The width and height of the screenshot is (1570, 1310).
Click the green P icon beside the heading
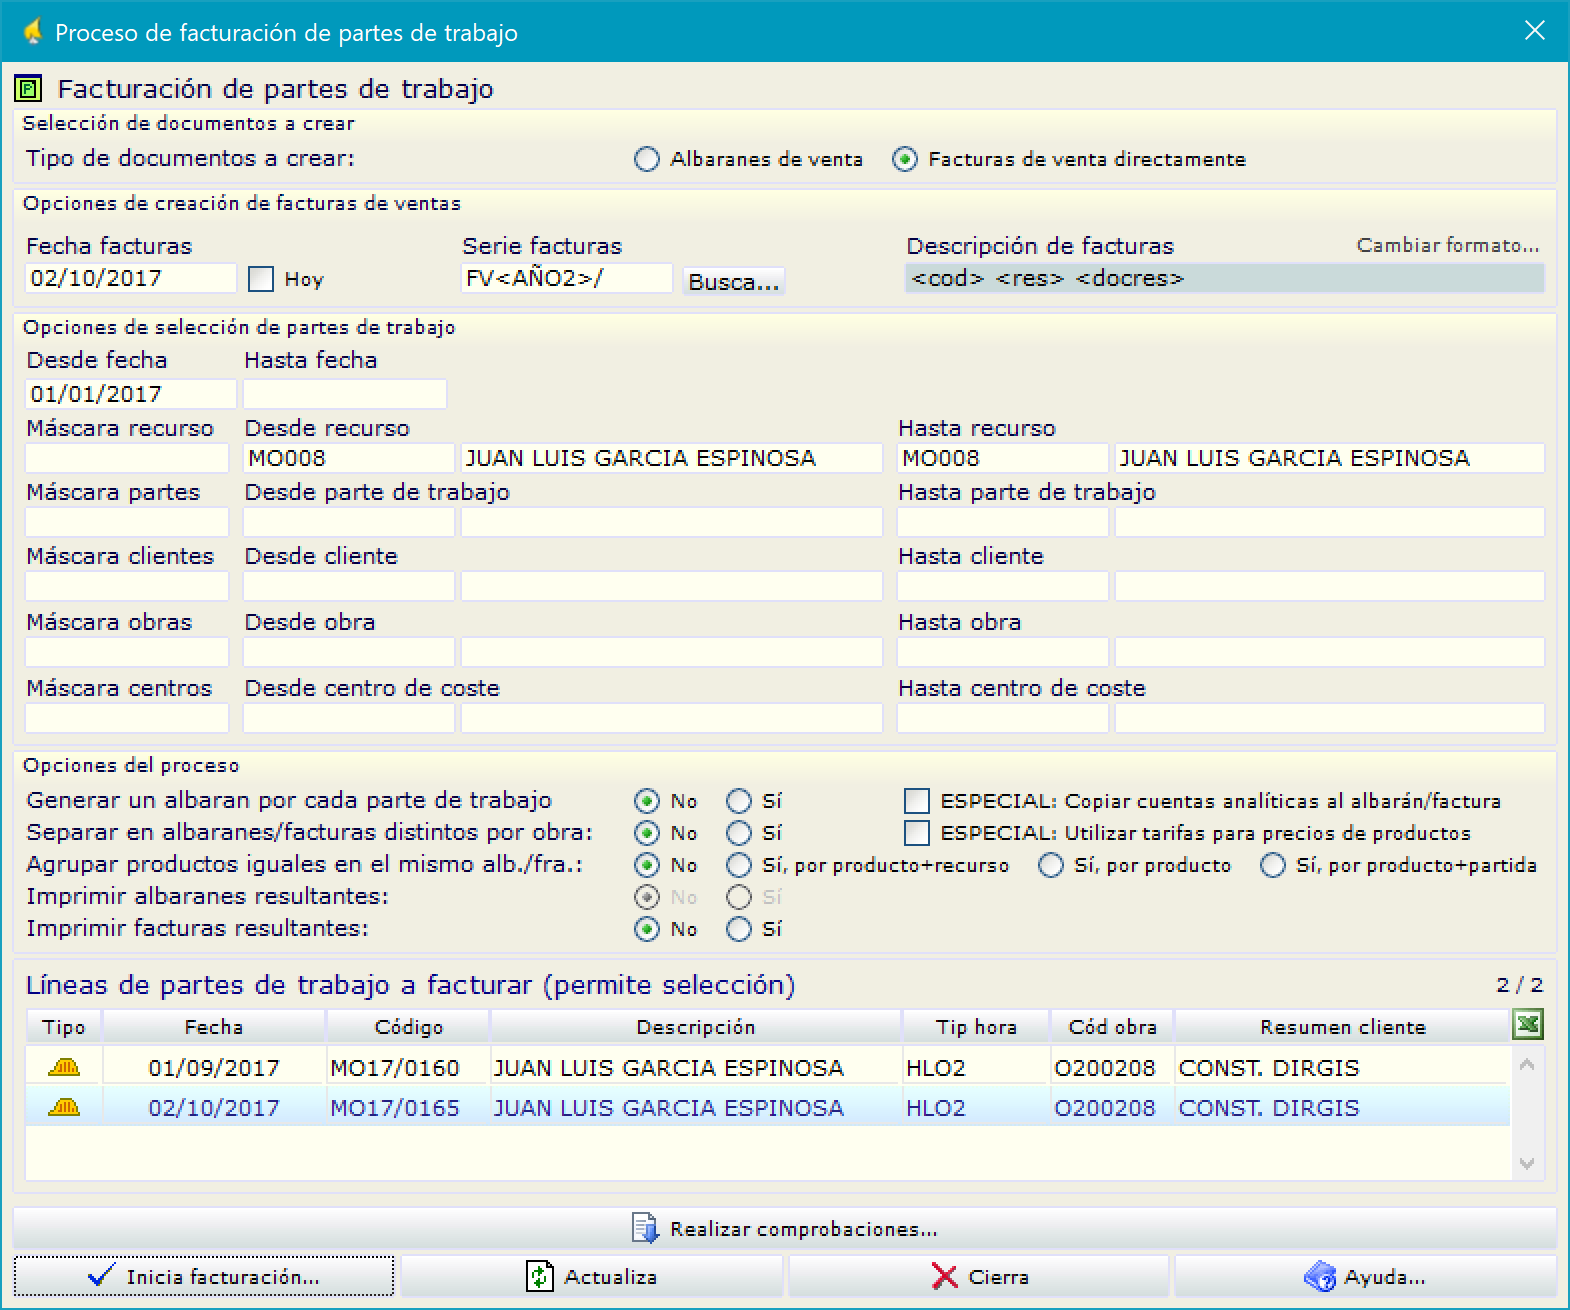tap(28, 89)
